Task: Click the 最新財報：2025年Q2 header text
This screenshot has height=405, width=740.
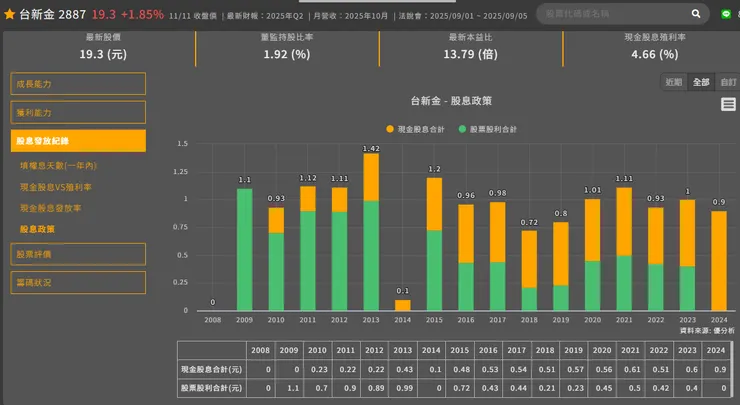Action: (x=265, y=16)
